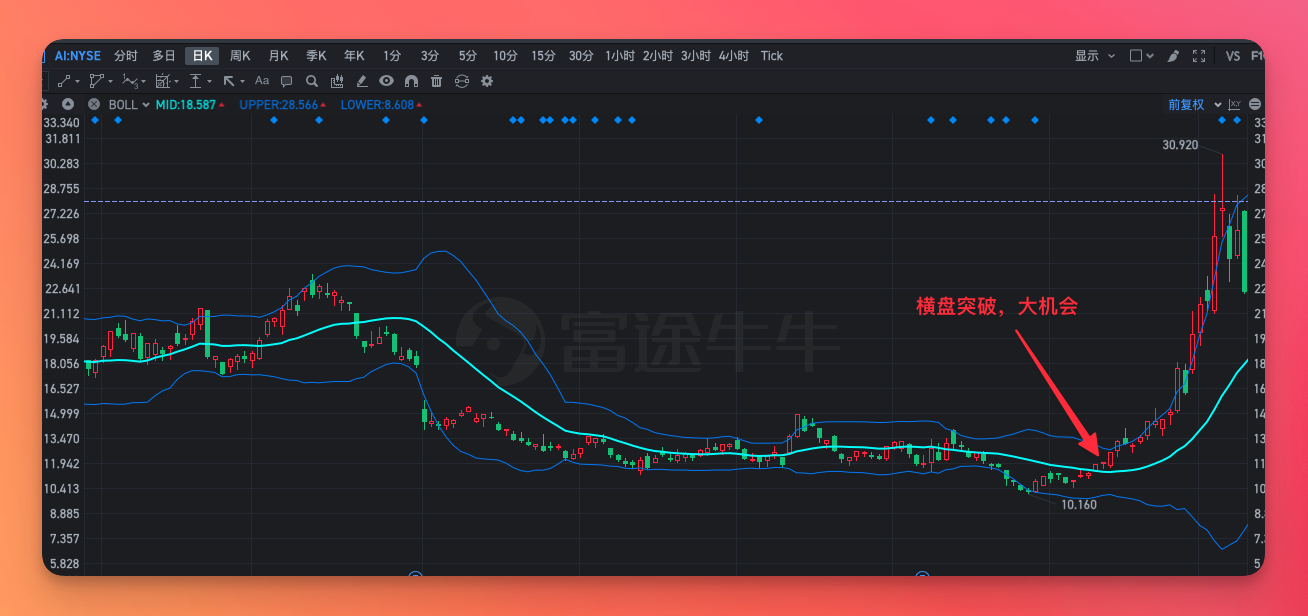This screenshot has height=616, width=1308.
Task: Switch to 年K yearly chart
Action: (354, 56)
